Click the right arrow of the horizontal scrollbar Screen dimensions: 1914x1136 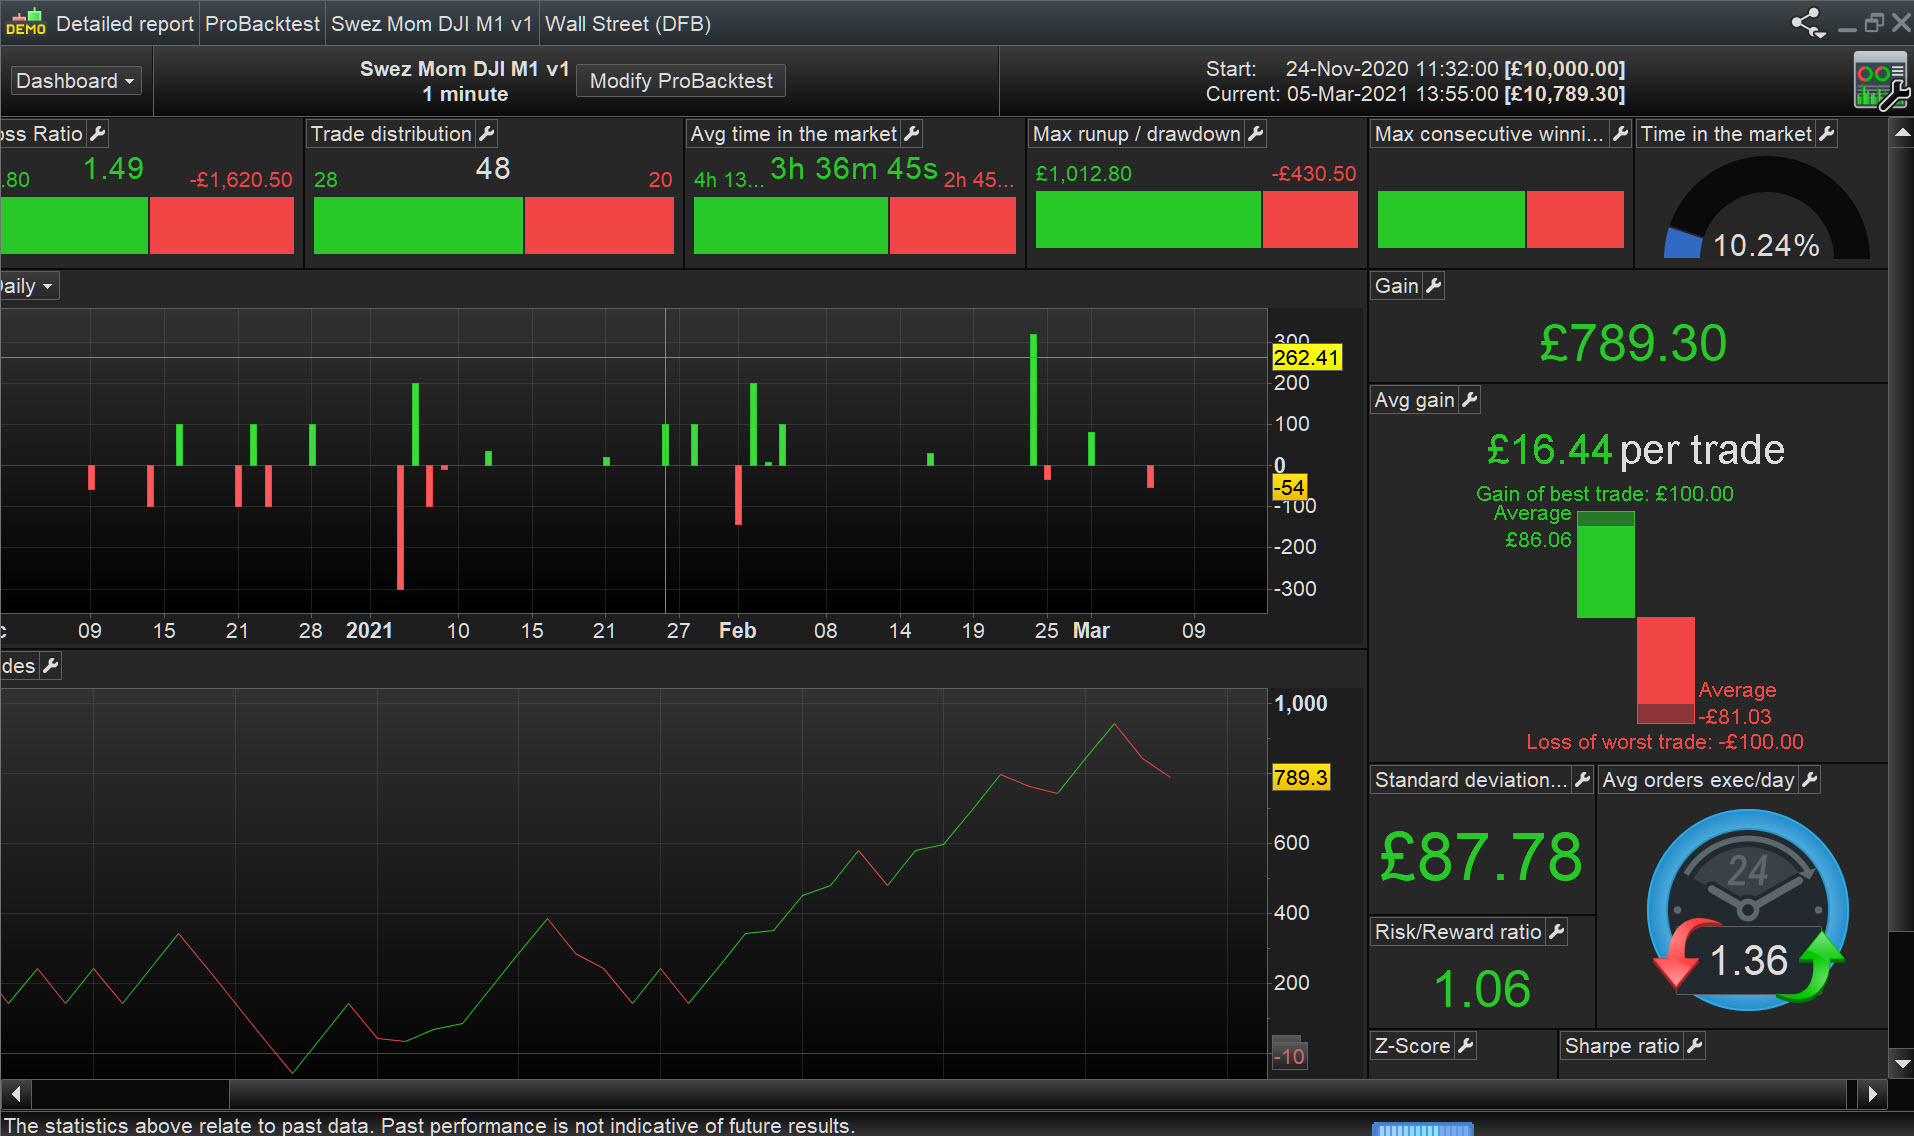(1873, 1094)
